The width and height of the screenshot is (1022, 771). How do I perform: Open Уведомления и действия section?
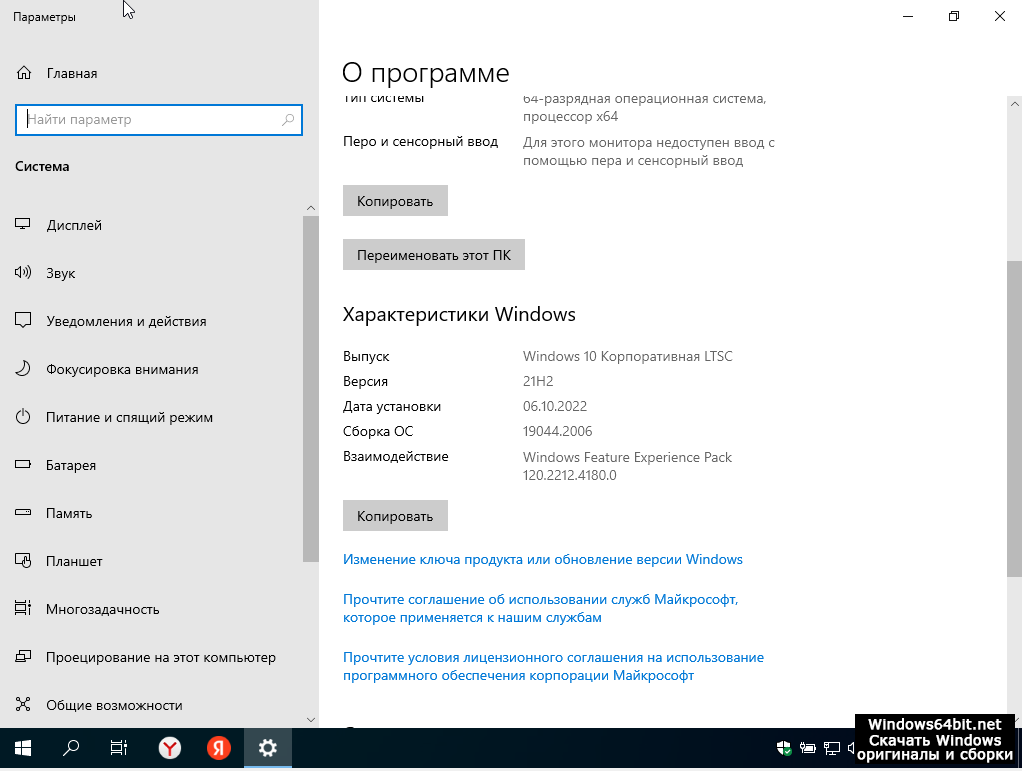pos(126,321)
